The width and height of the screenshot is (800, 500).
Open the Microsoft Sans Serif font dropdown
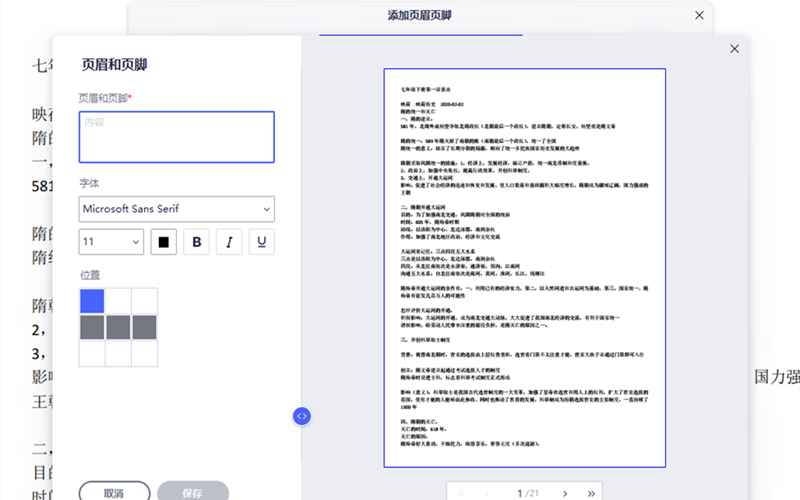[x=176, y=209]
